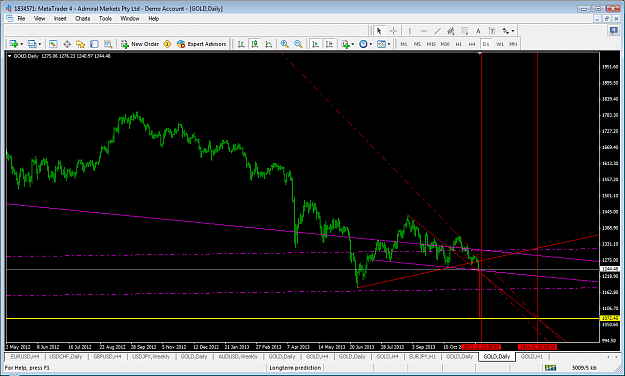
Task: Switch to the USDJPY,Weekly chart tab
Action: [151, 356]
